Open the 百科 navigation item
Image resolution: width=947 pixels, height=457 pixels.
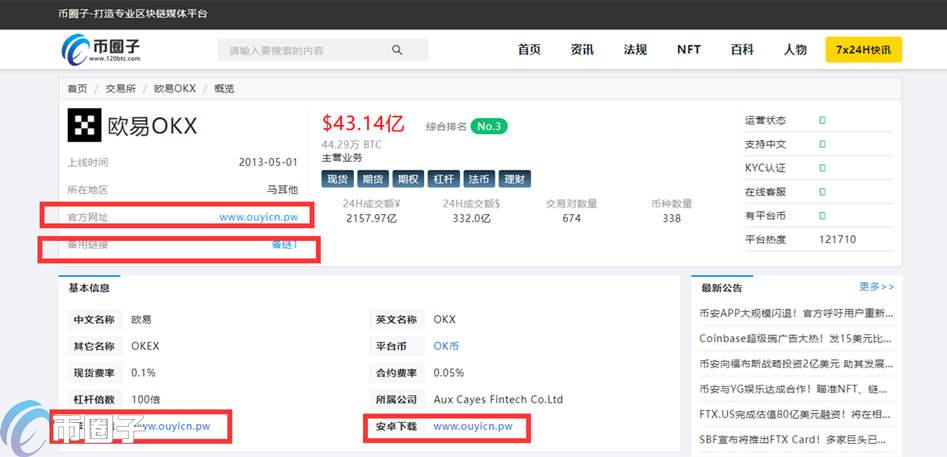point(742,50)
